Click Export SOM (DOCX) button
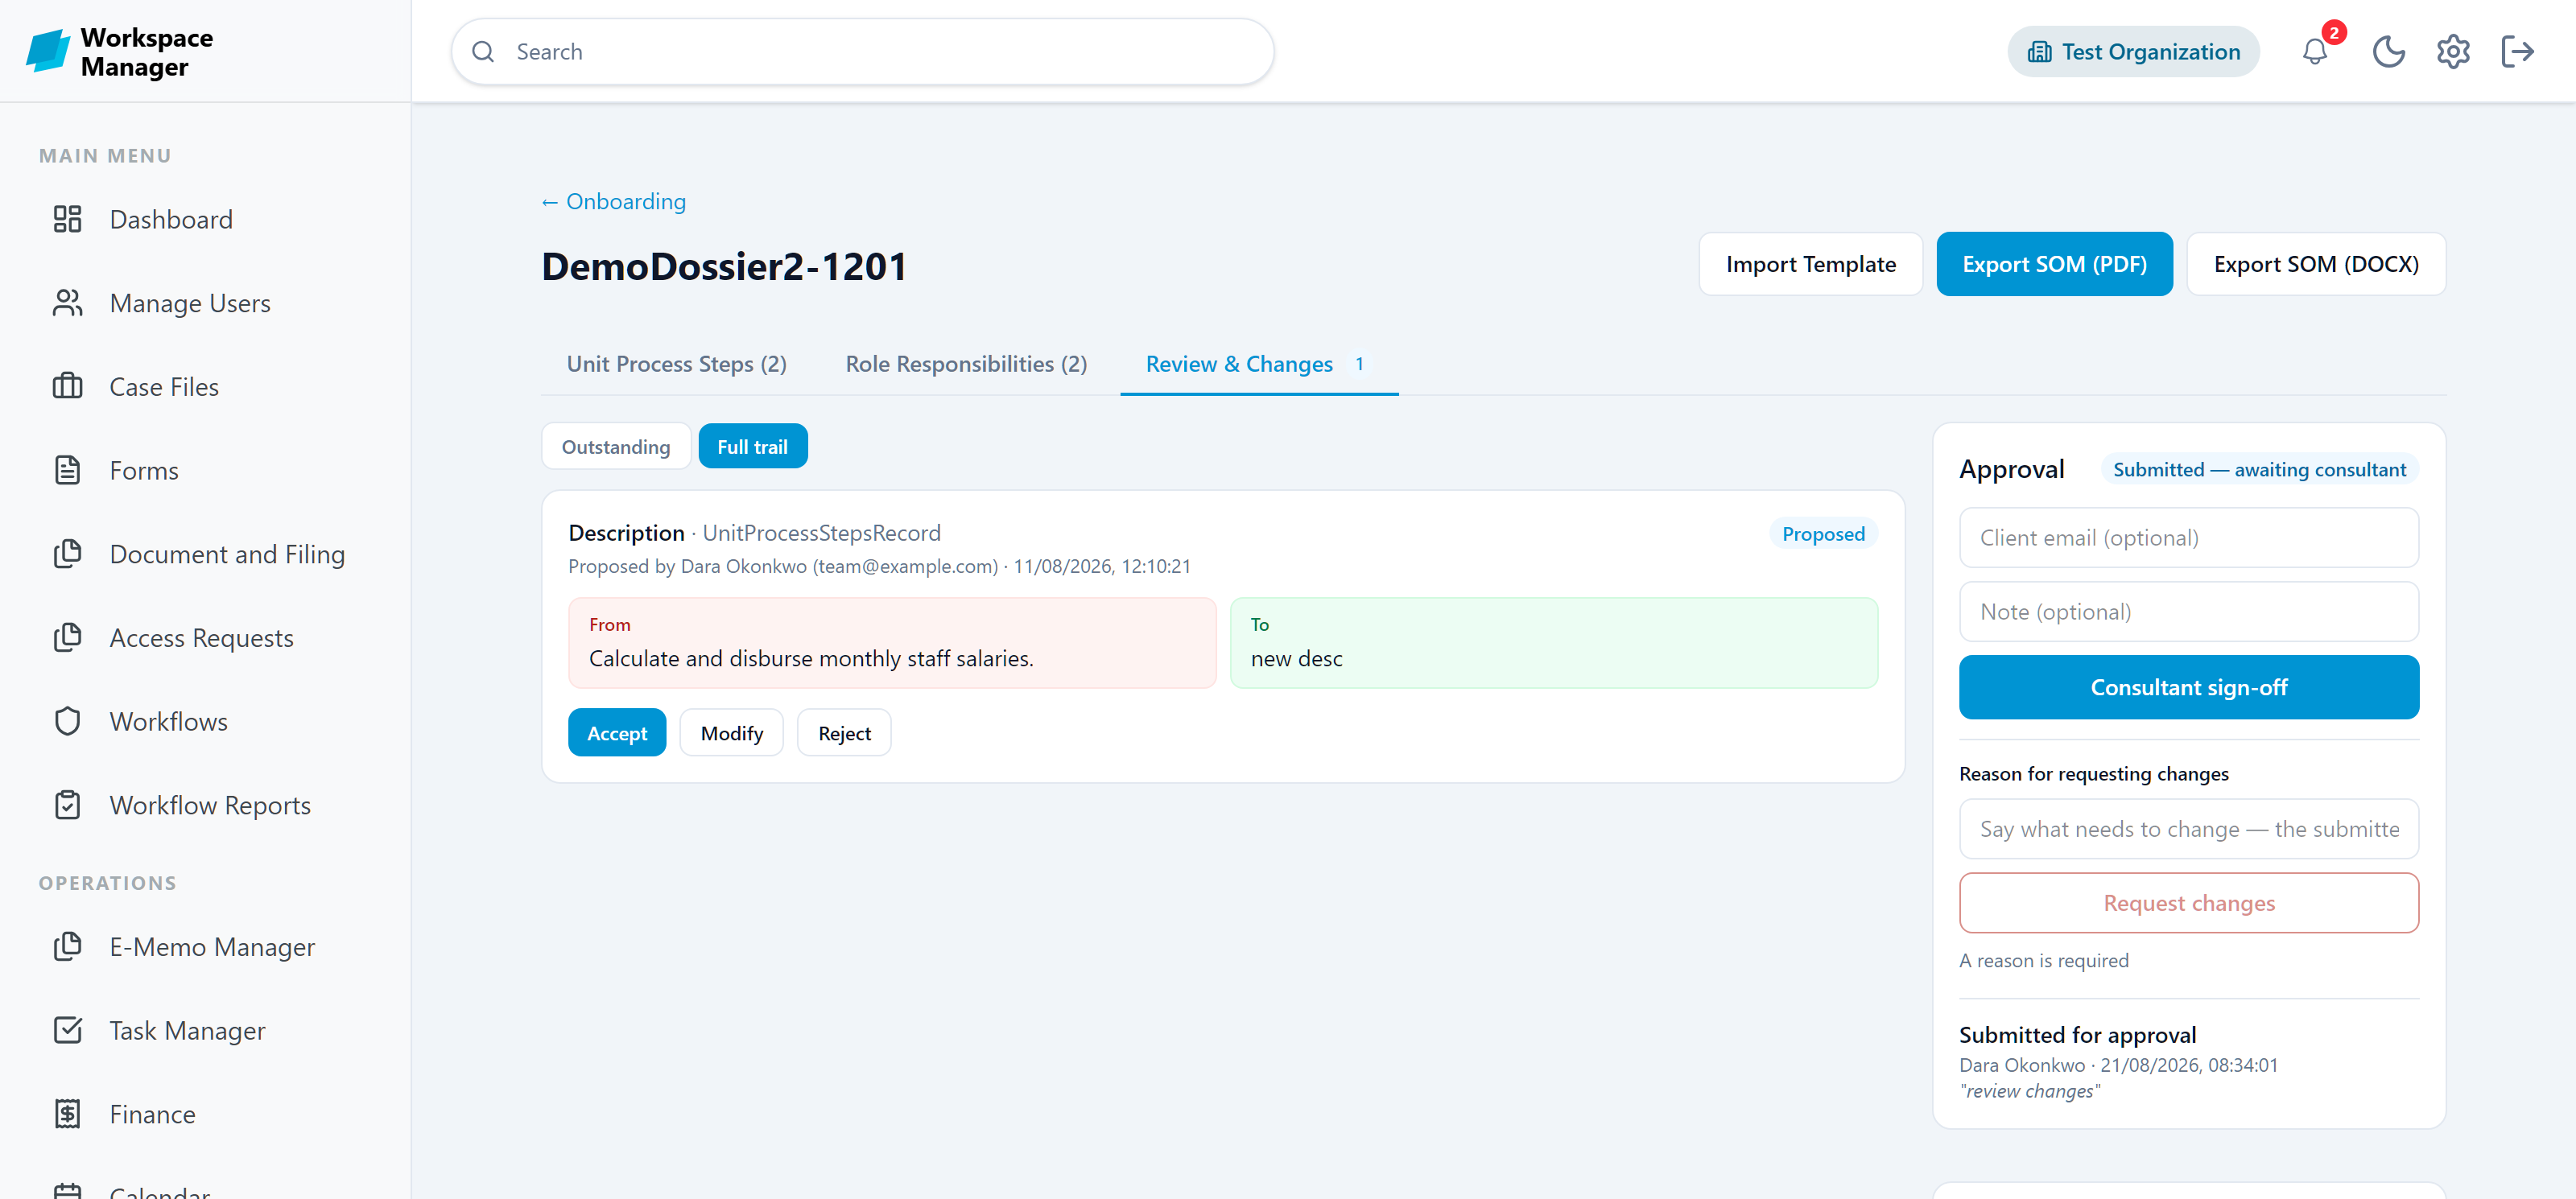2576x1199 pixels. [2316, 264]
